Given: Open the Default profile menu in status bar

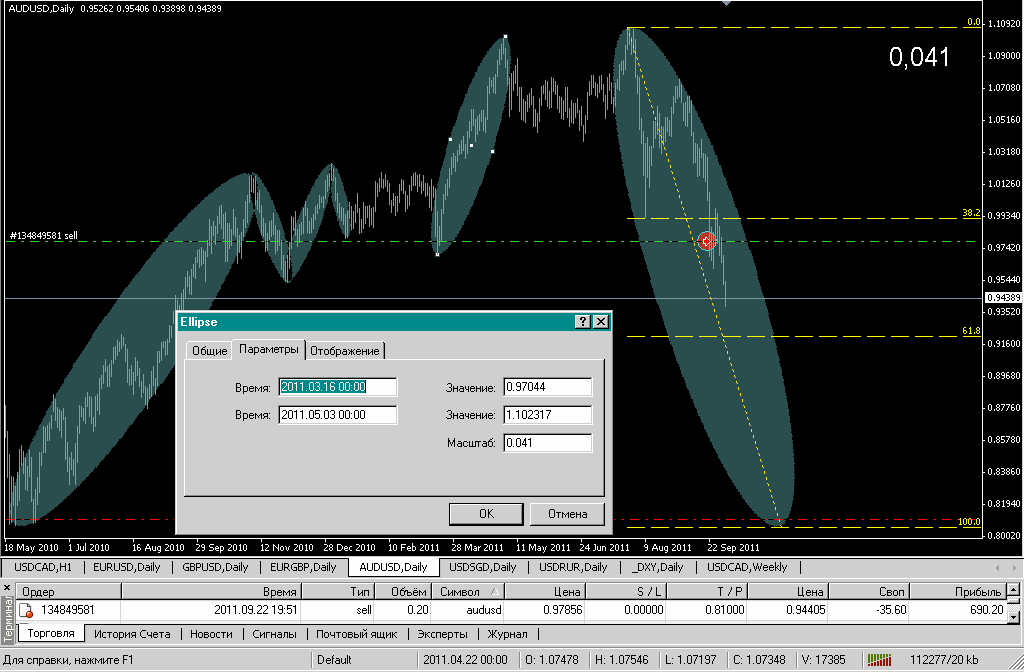Looking at the screenshot, I should click(x=335, y=660).
